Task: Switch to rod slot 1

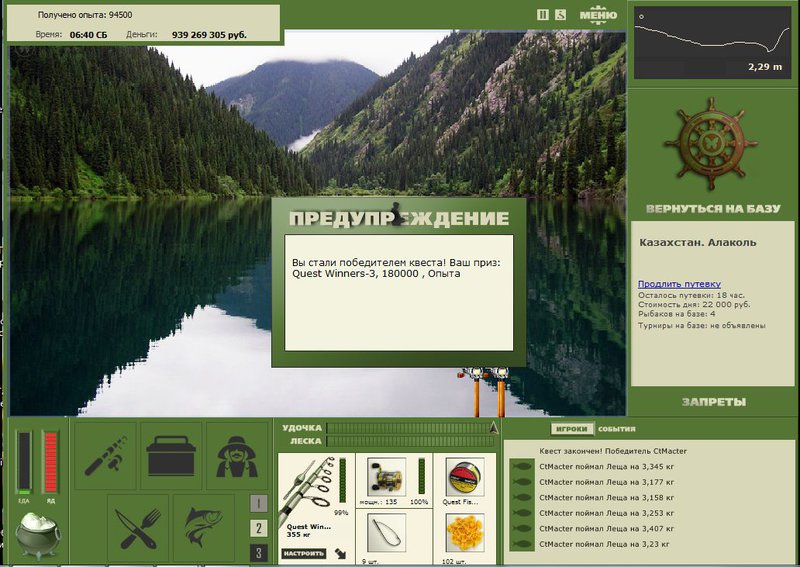Action: 259,504
